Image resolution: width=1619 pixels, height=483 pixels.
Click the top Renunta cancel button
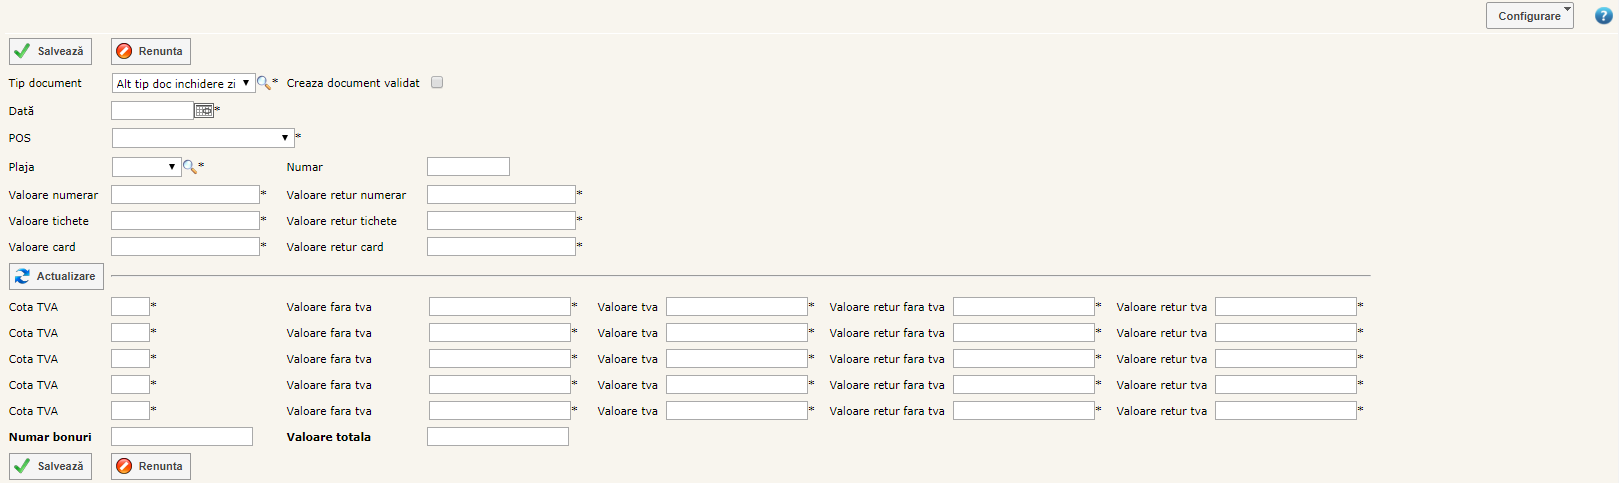[x=150, y=51]
